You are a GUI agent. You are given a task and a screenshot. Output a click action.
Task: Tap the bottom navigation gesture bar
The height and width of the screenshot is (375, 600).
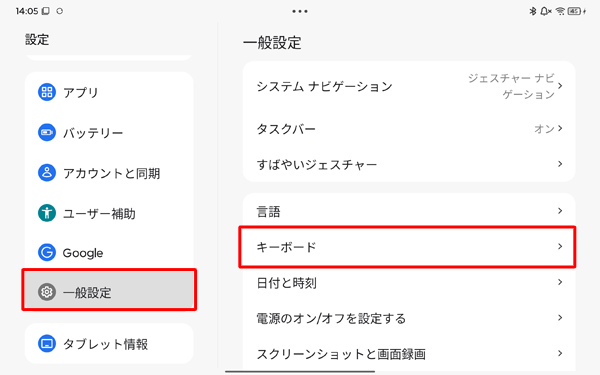pos(300,371)
